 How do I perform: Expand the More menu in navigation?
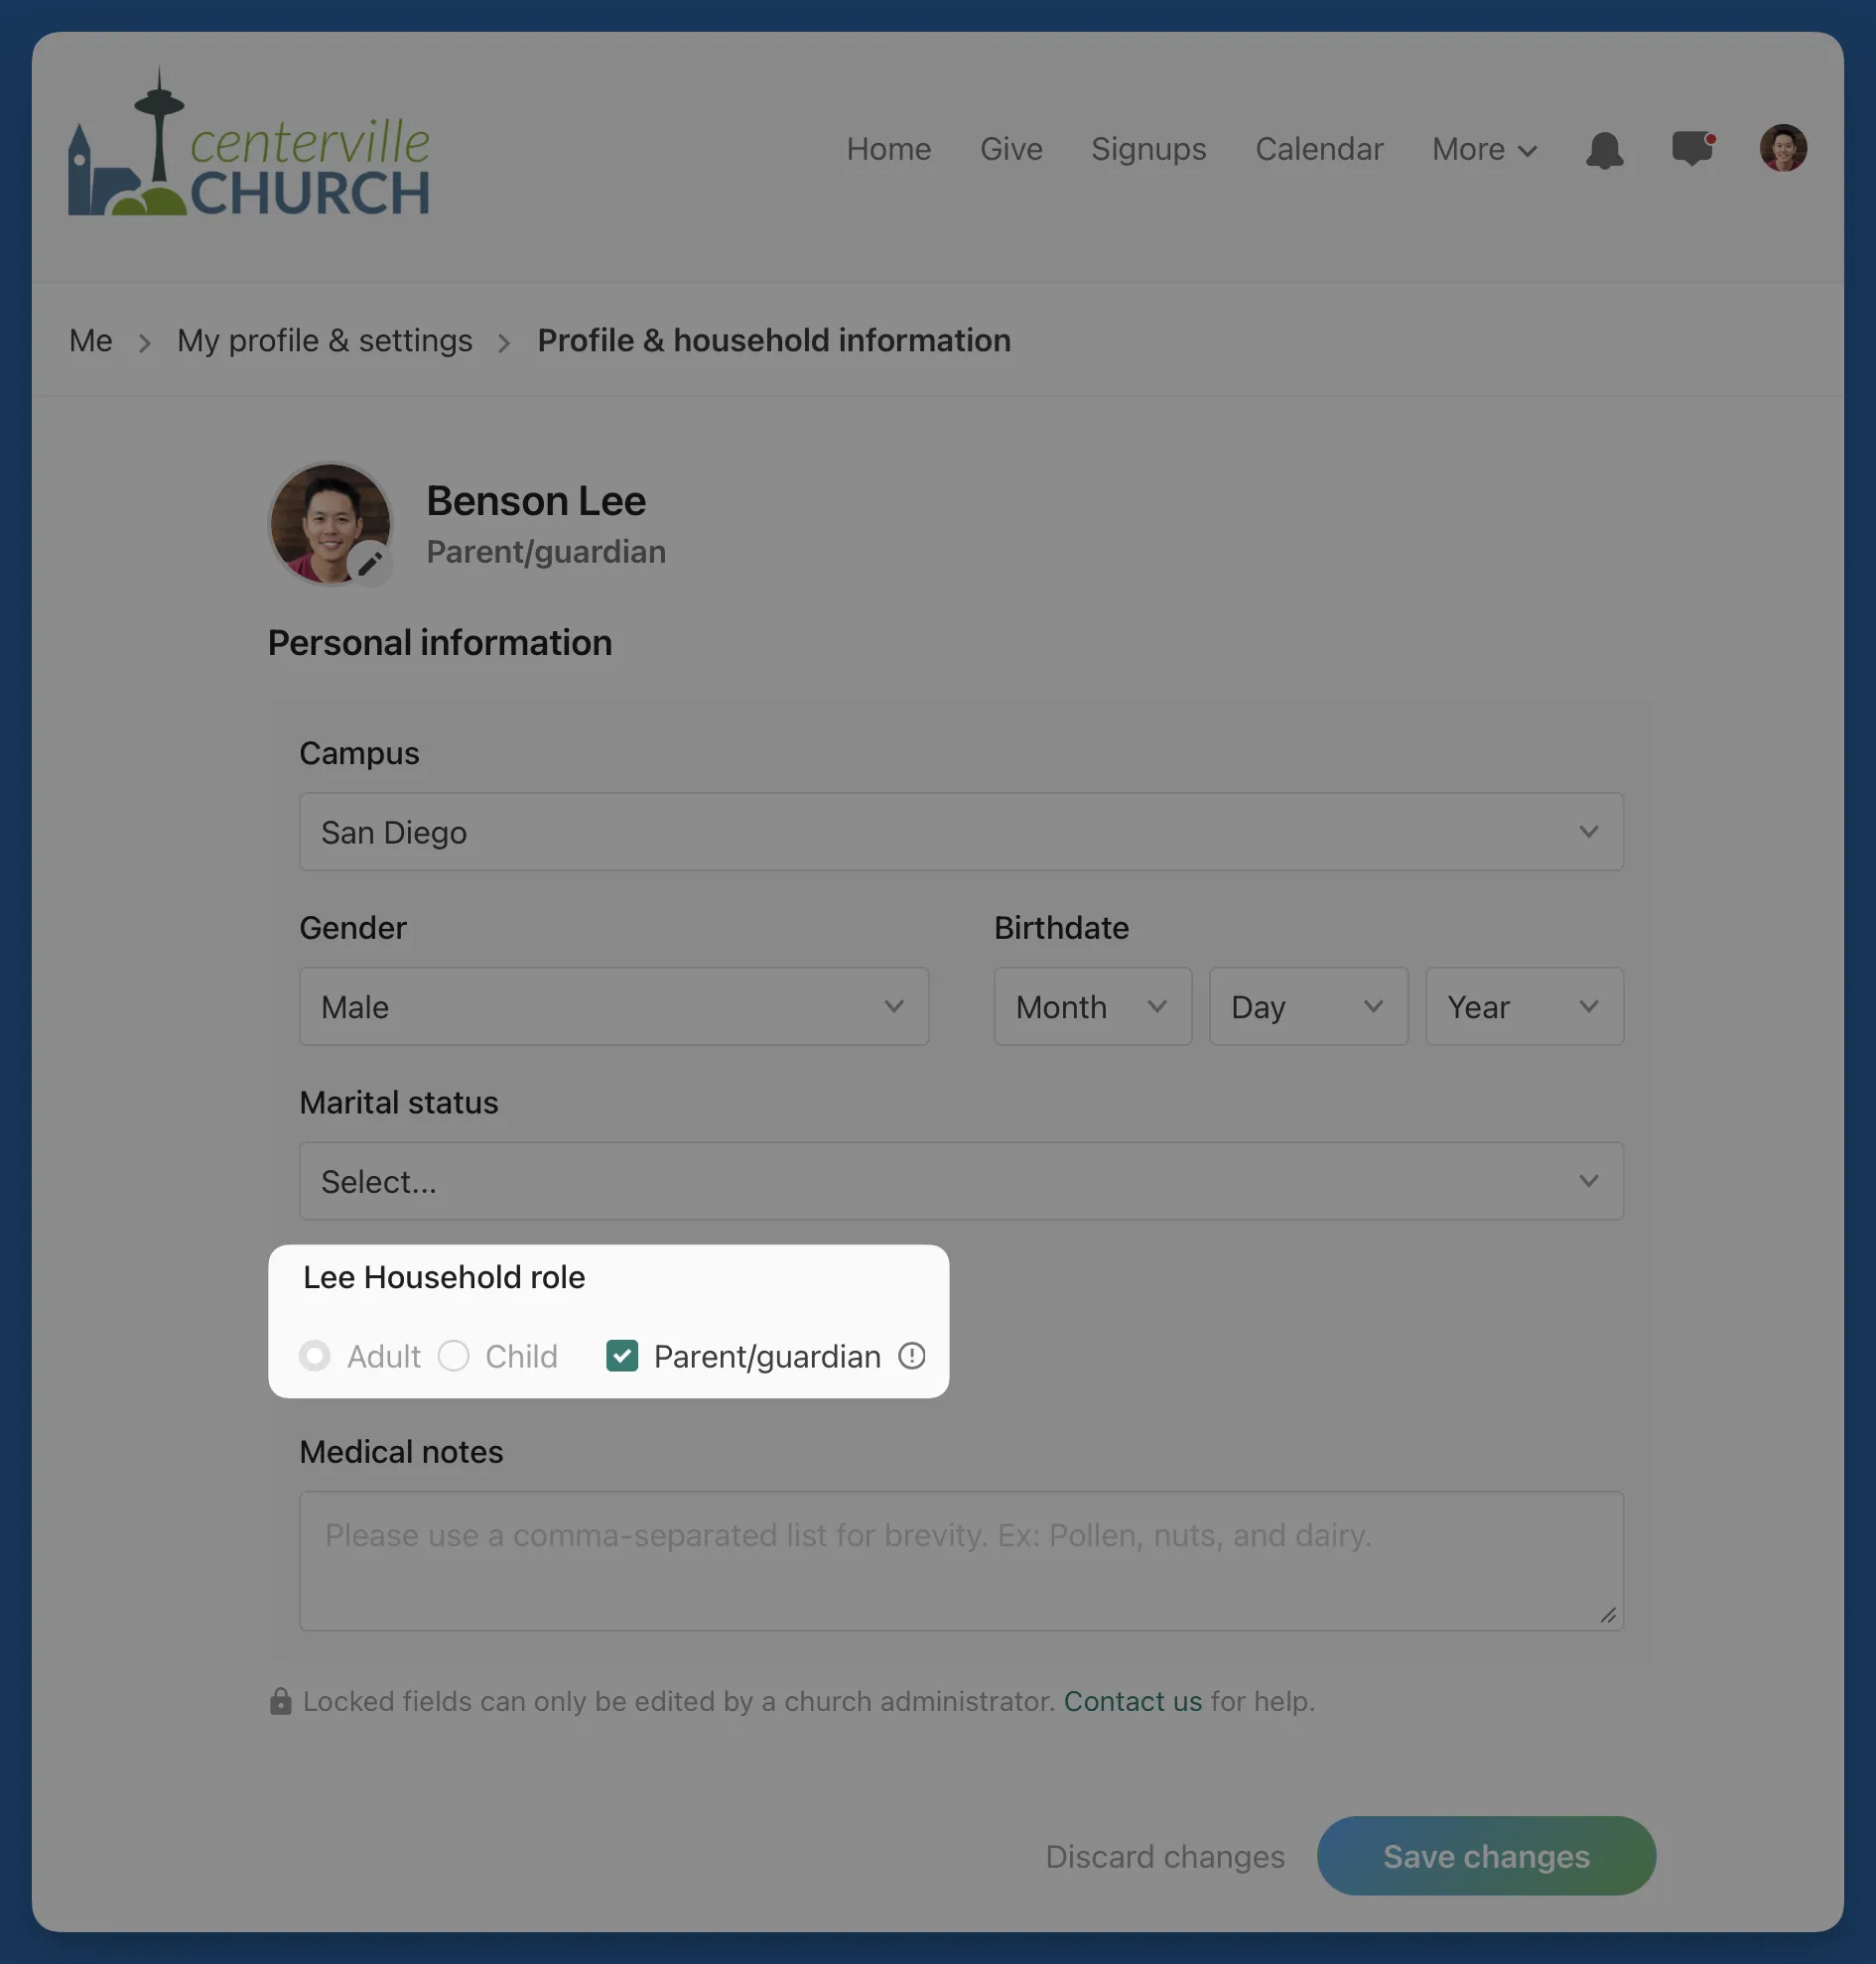pos(1484,149)
